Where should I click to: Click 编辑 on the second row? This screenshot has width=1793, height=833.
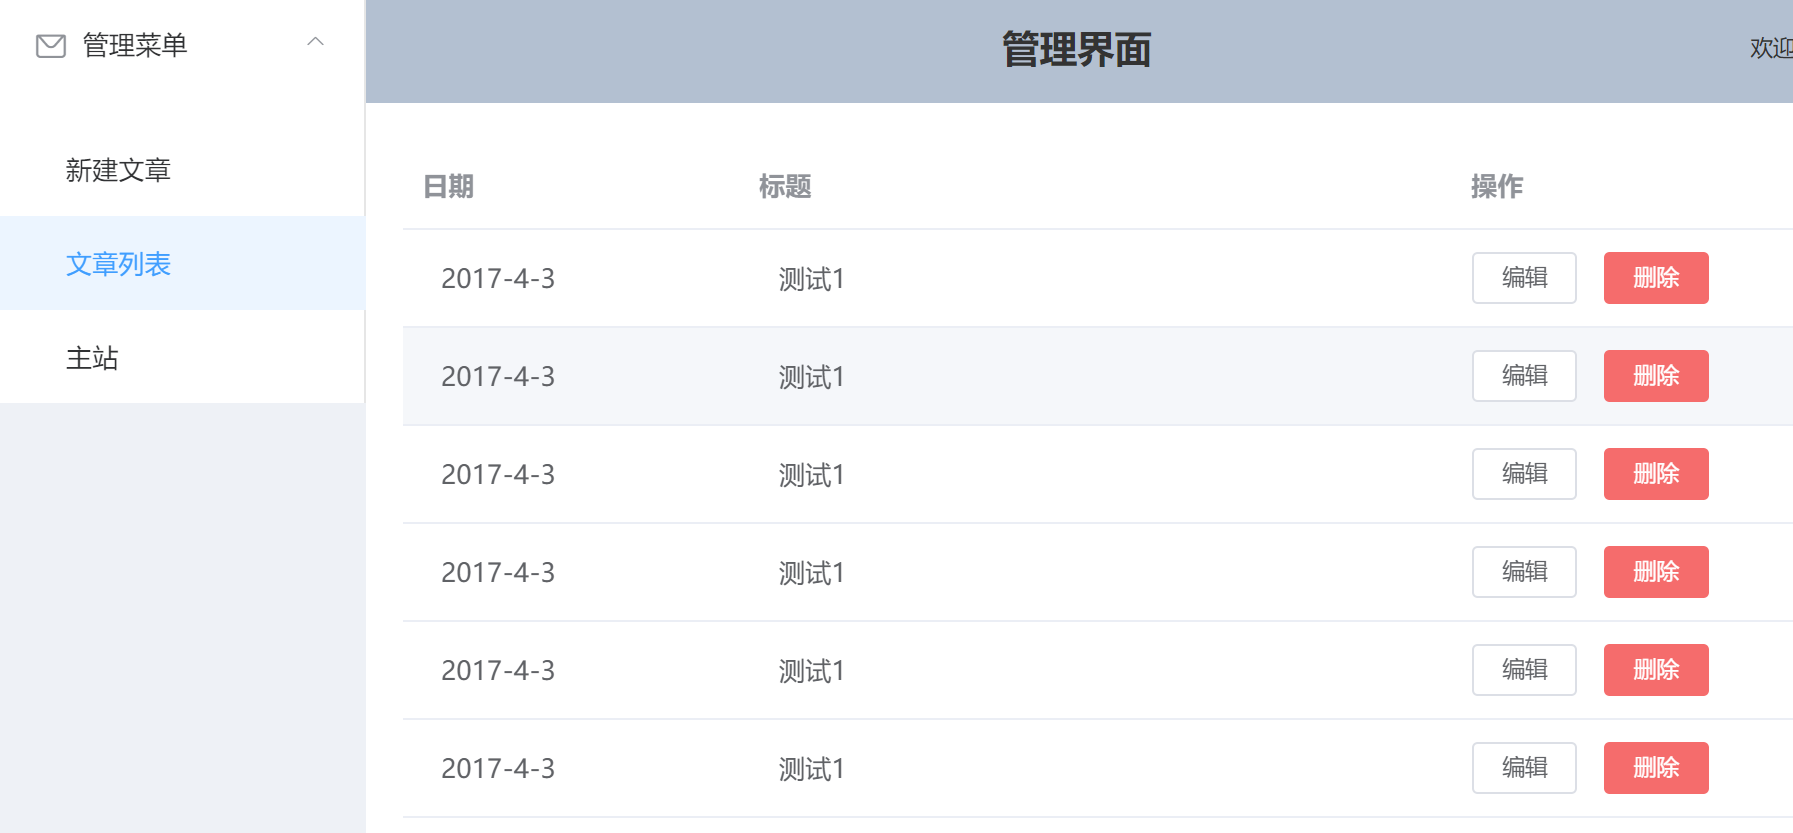[x=1523, y=375]
